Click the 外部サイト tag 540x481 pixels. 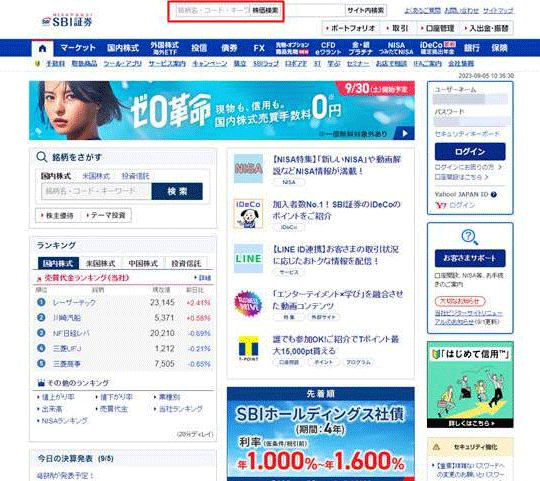tap(323, 317)
